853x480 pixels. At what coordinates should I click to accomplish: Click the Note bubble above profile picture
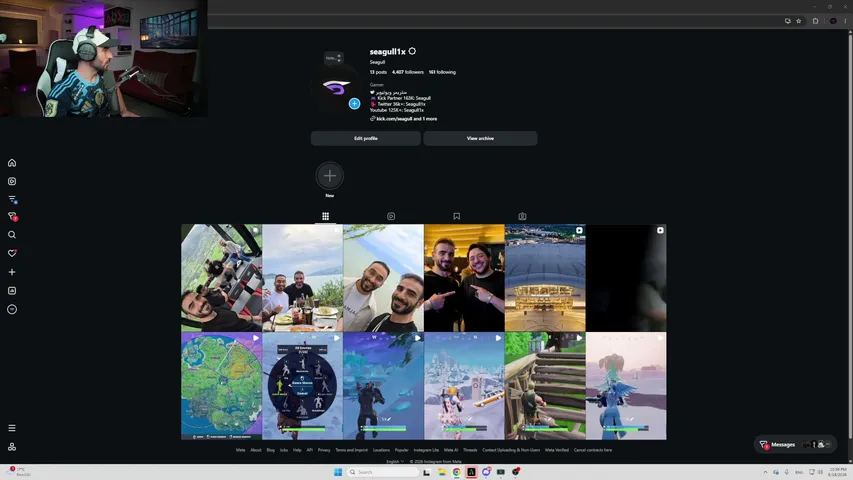333,58
